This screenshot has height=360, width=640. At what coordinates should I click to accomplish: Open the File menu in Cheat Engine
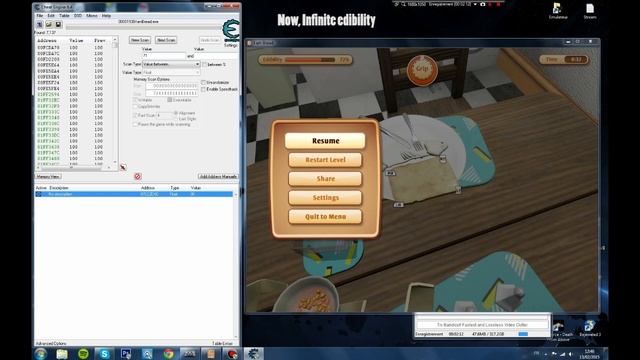pos(40,16)
